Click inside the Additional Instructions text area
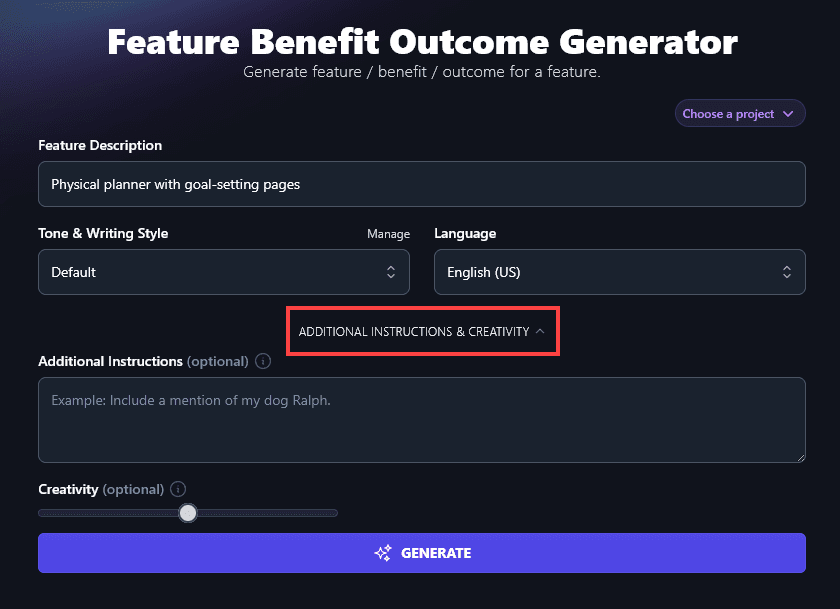840x609 pixels. coord(422,418)
